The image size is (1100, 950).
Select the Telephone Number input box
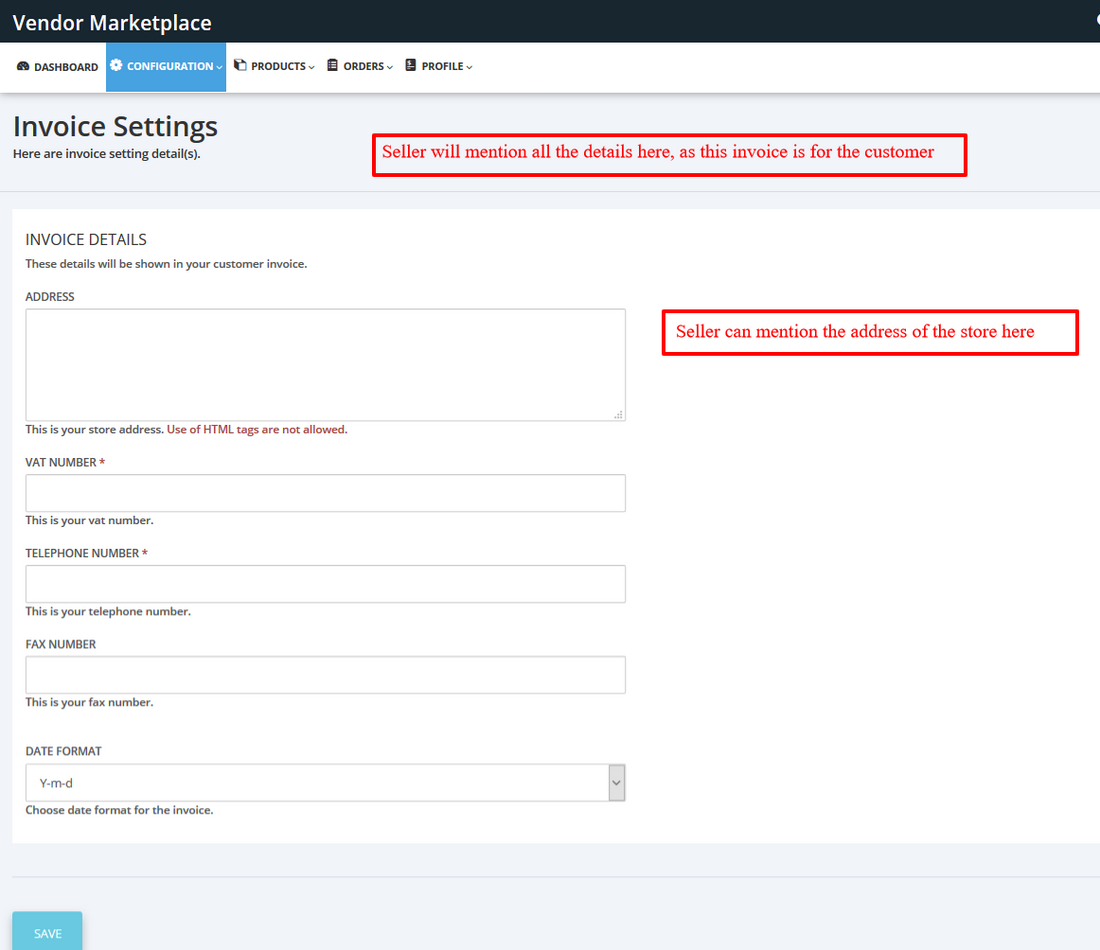tap(325, 584)
